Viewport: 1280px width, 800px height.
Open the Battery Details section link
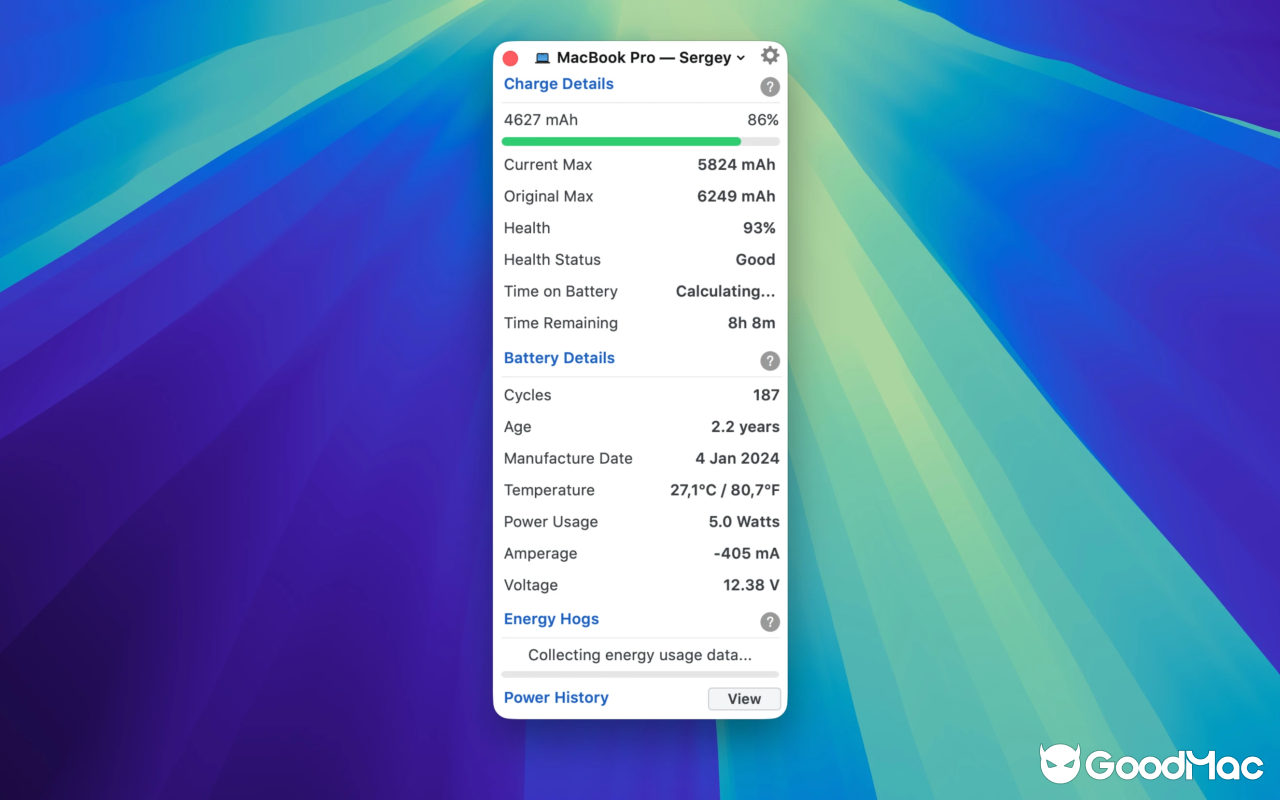pyautogui.click(x=559, y=358)
